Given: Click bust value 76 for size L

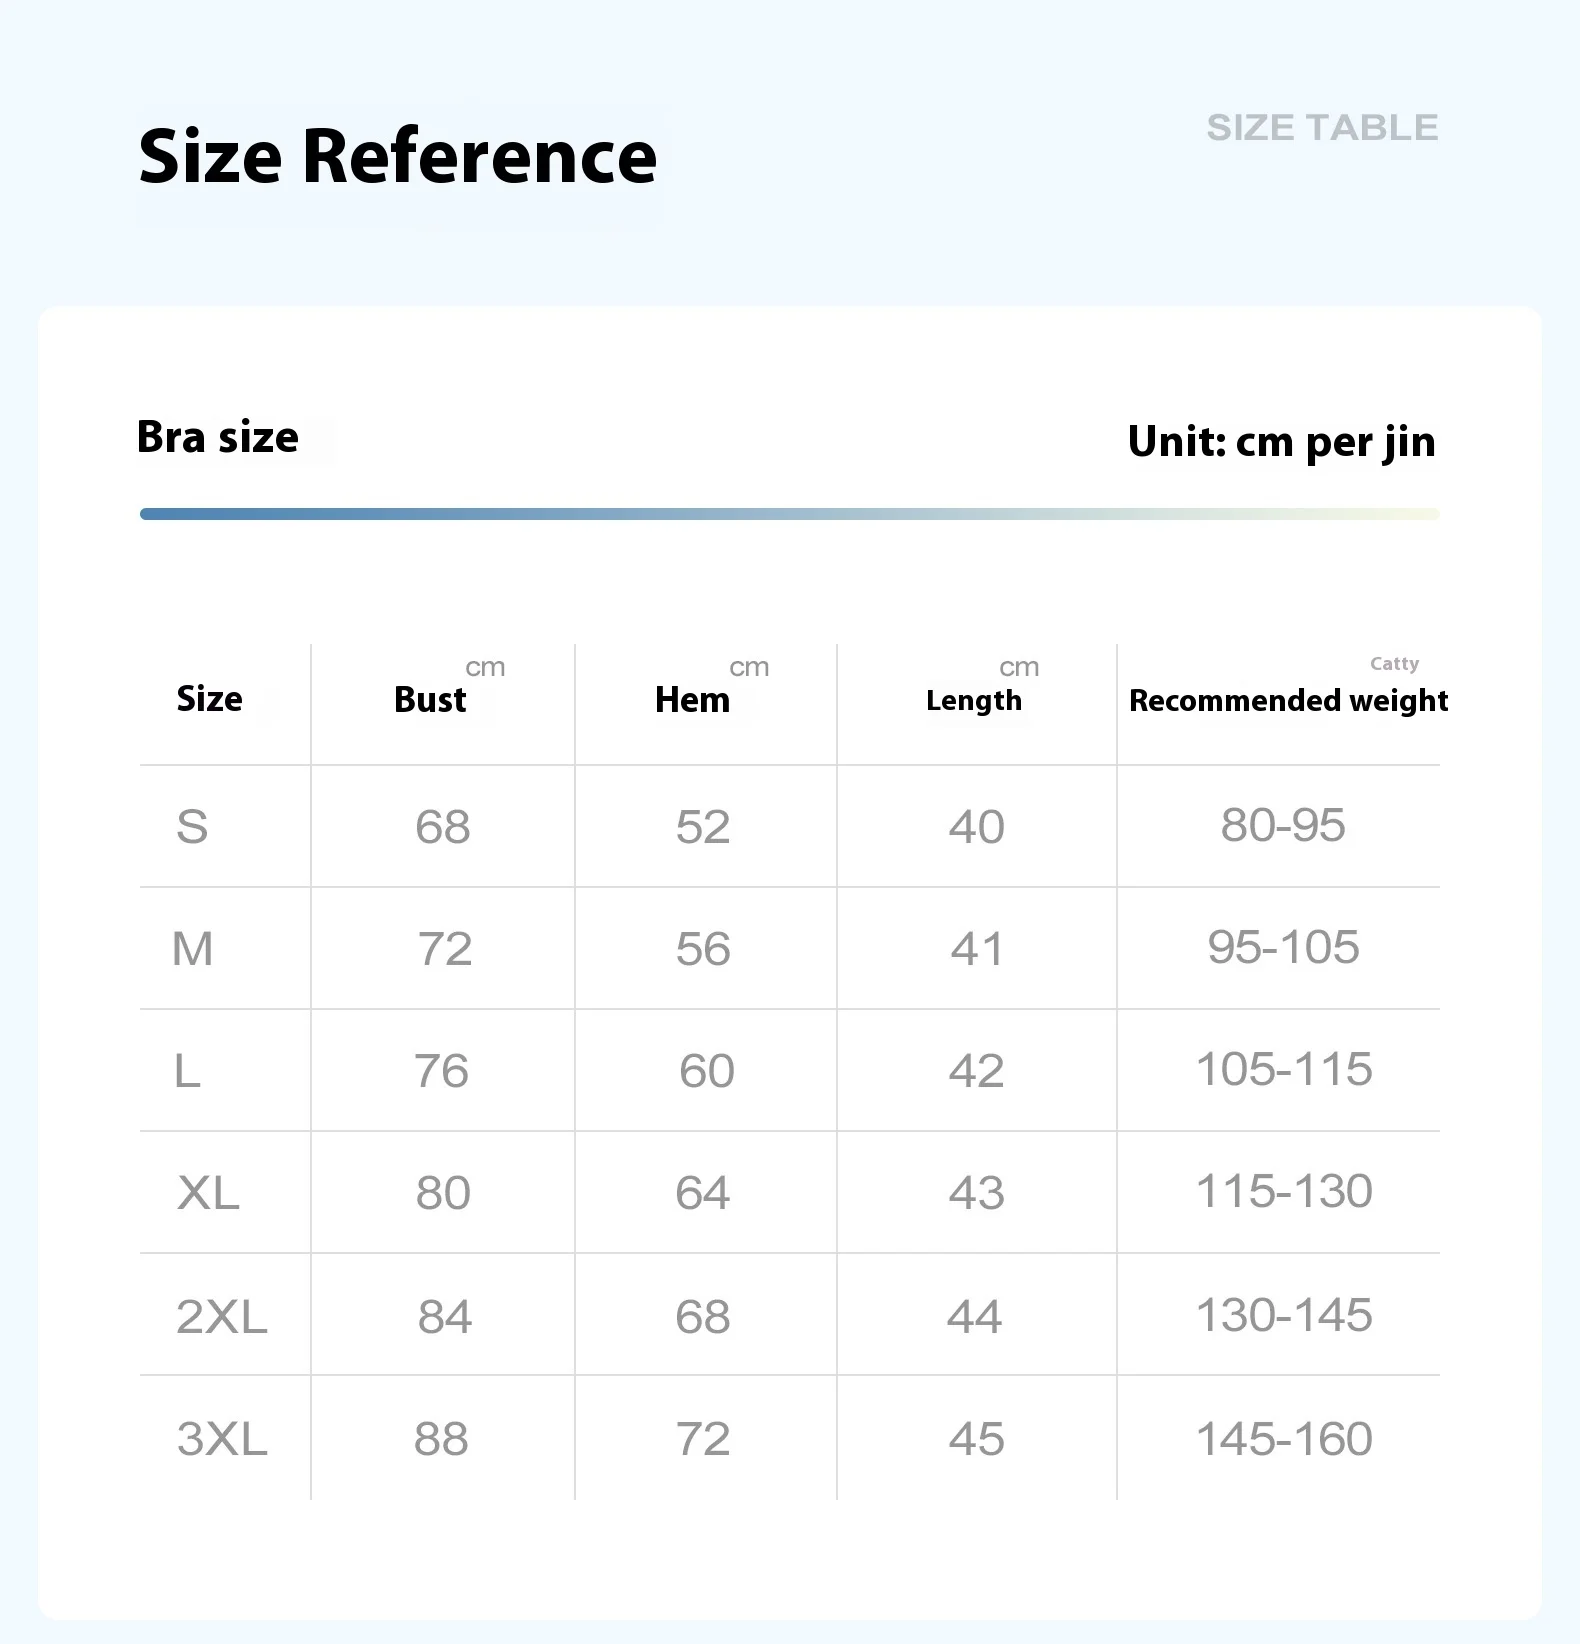Looking at the screenshot, I should pyautogui.click(x=441, y=1072).
